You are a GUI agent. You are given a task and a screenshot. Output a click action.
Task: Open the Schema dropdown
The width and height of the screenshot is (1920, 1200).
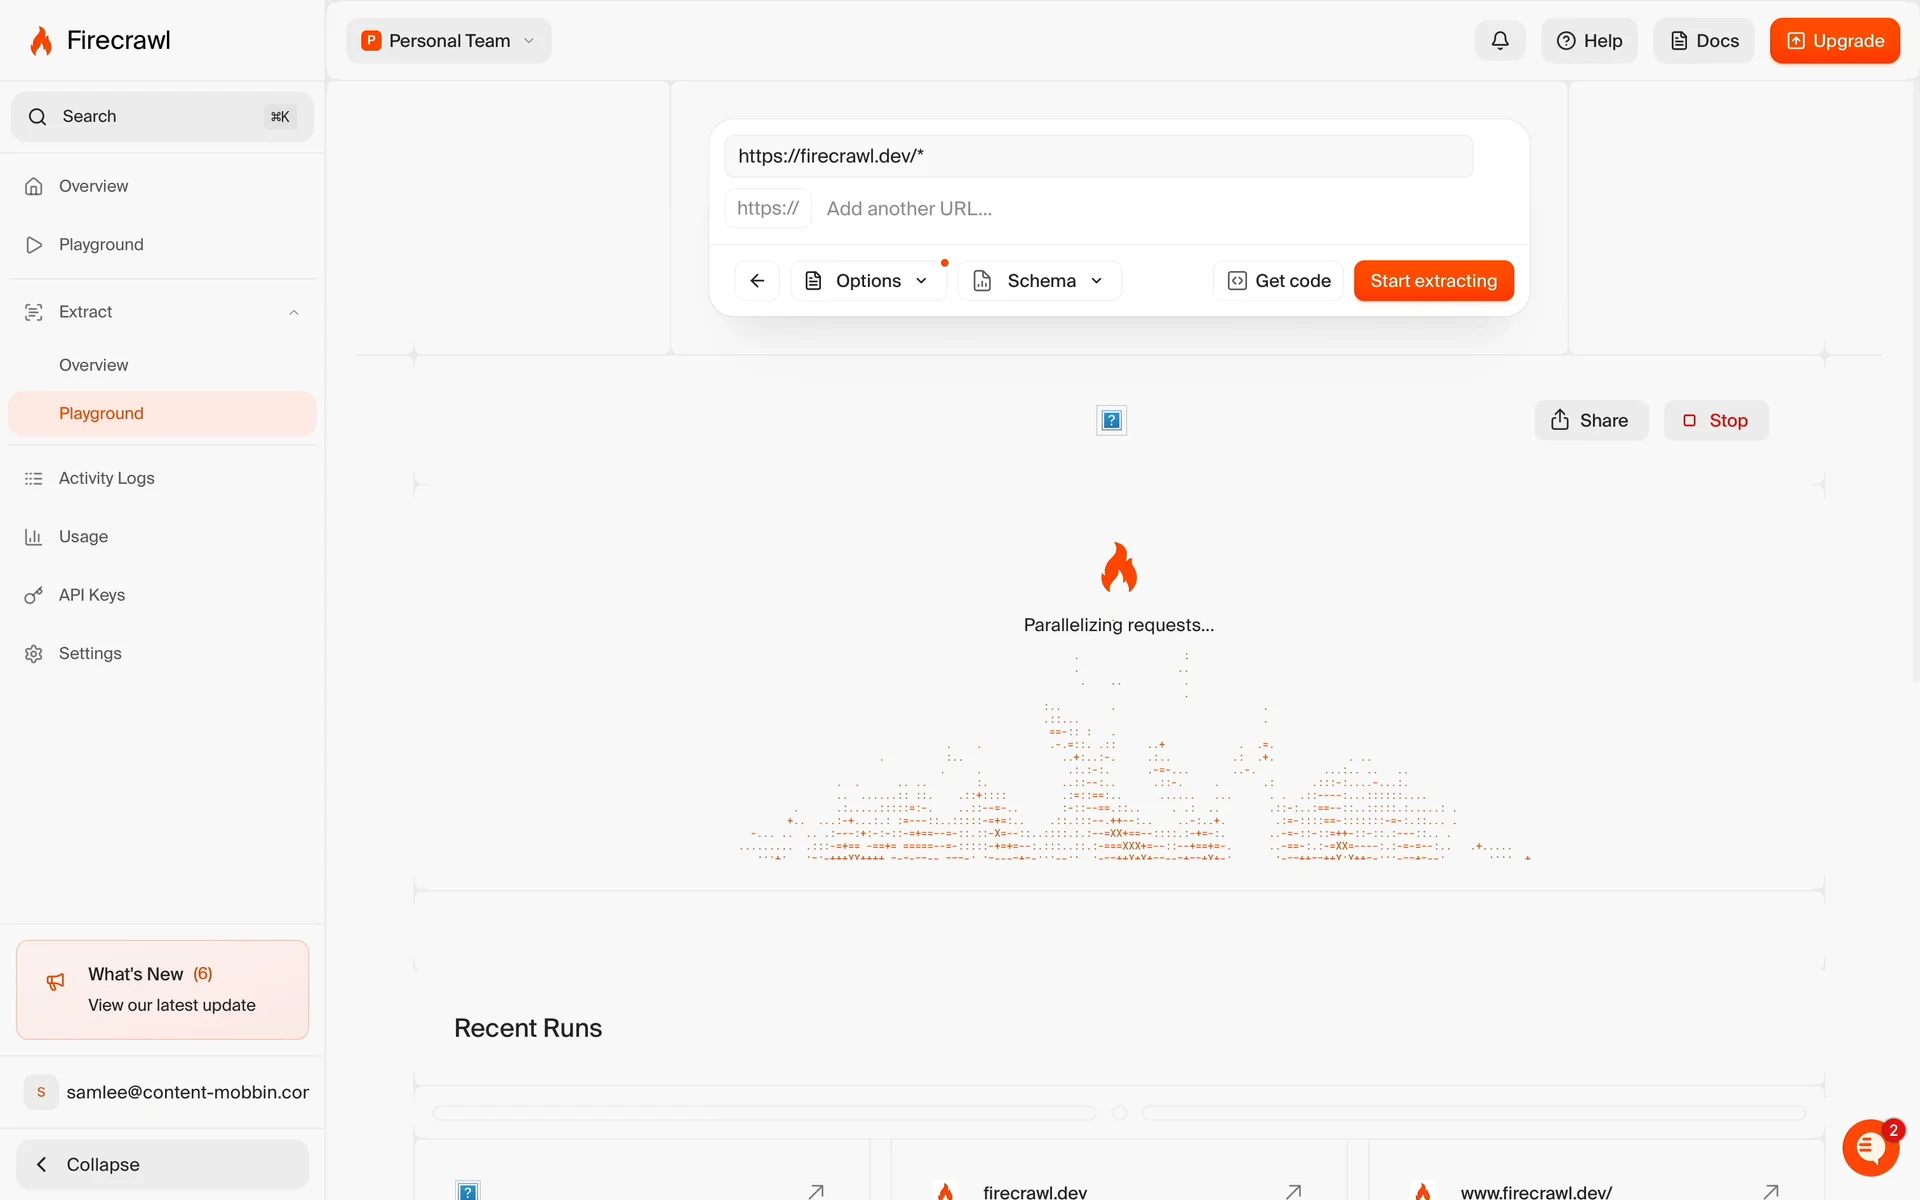(x=1040, y=281)
